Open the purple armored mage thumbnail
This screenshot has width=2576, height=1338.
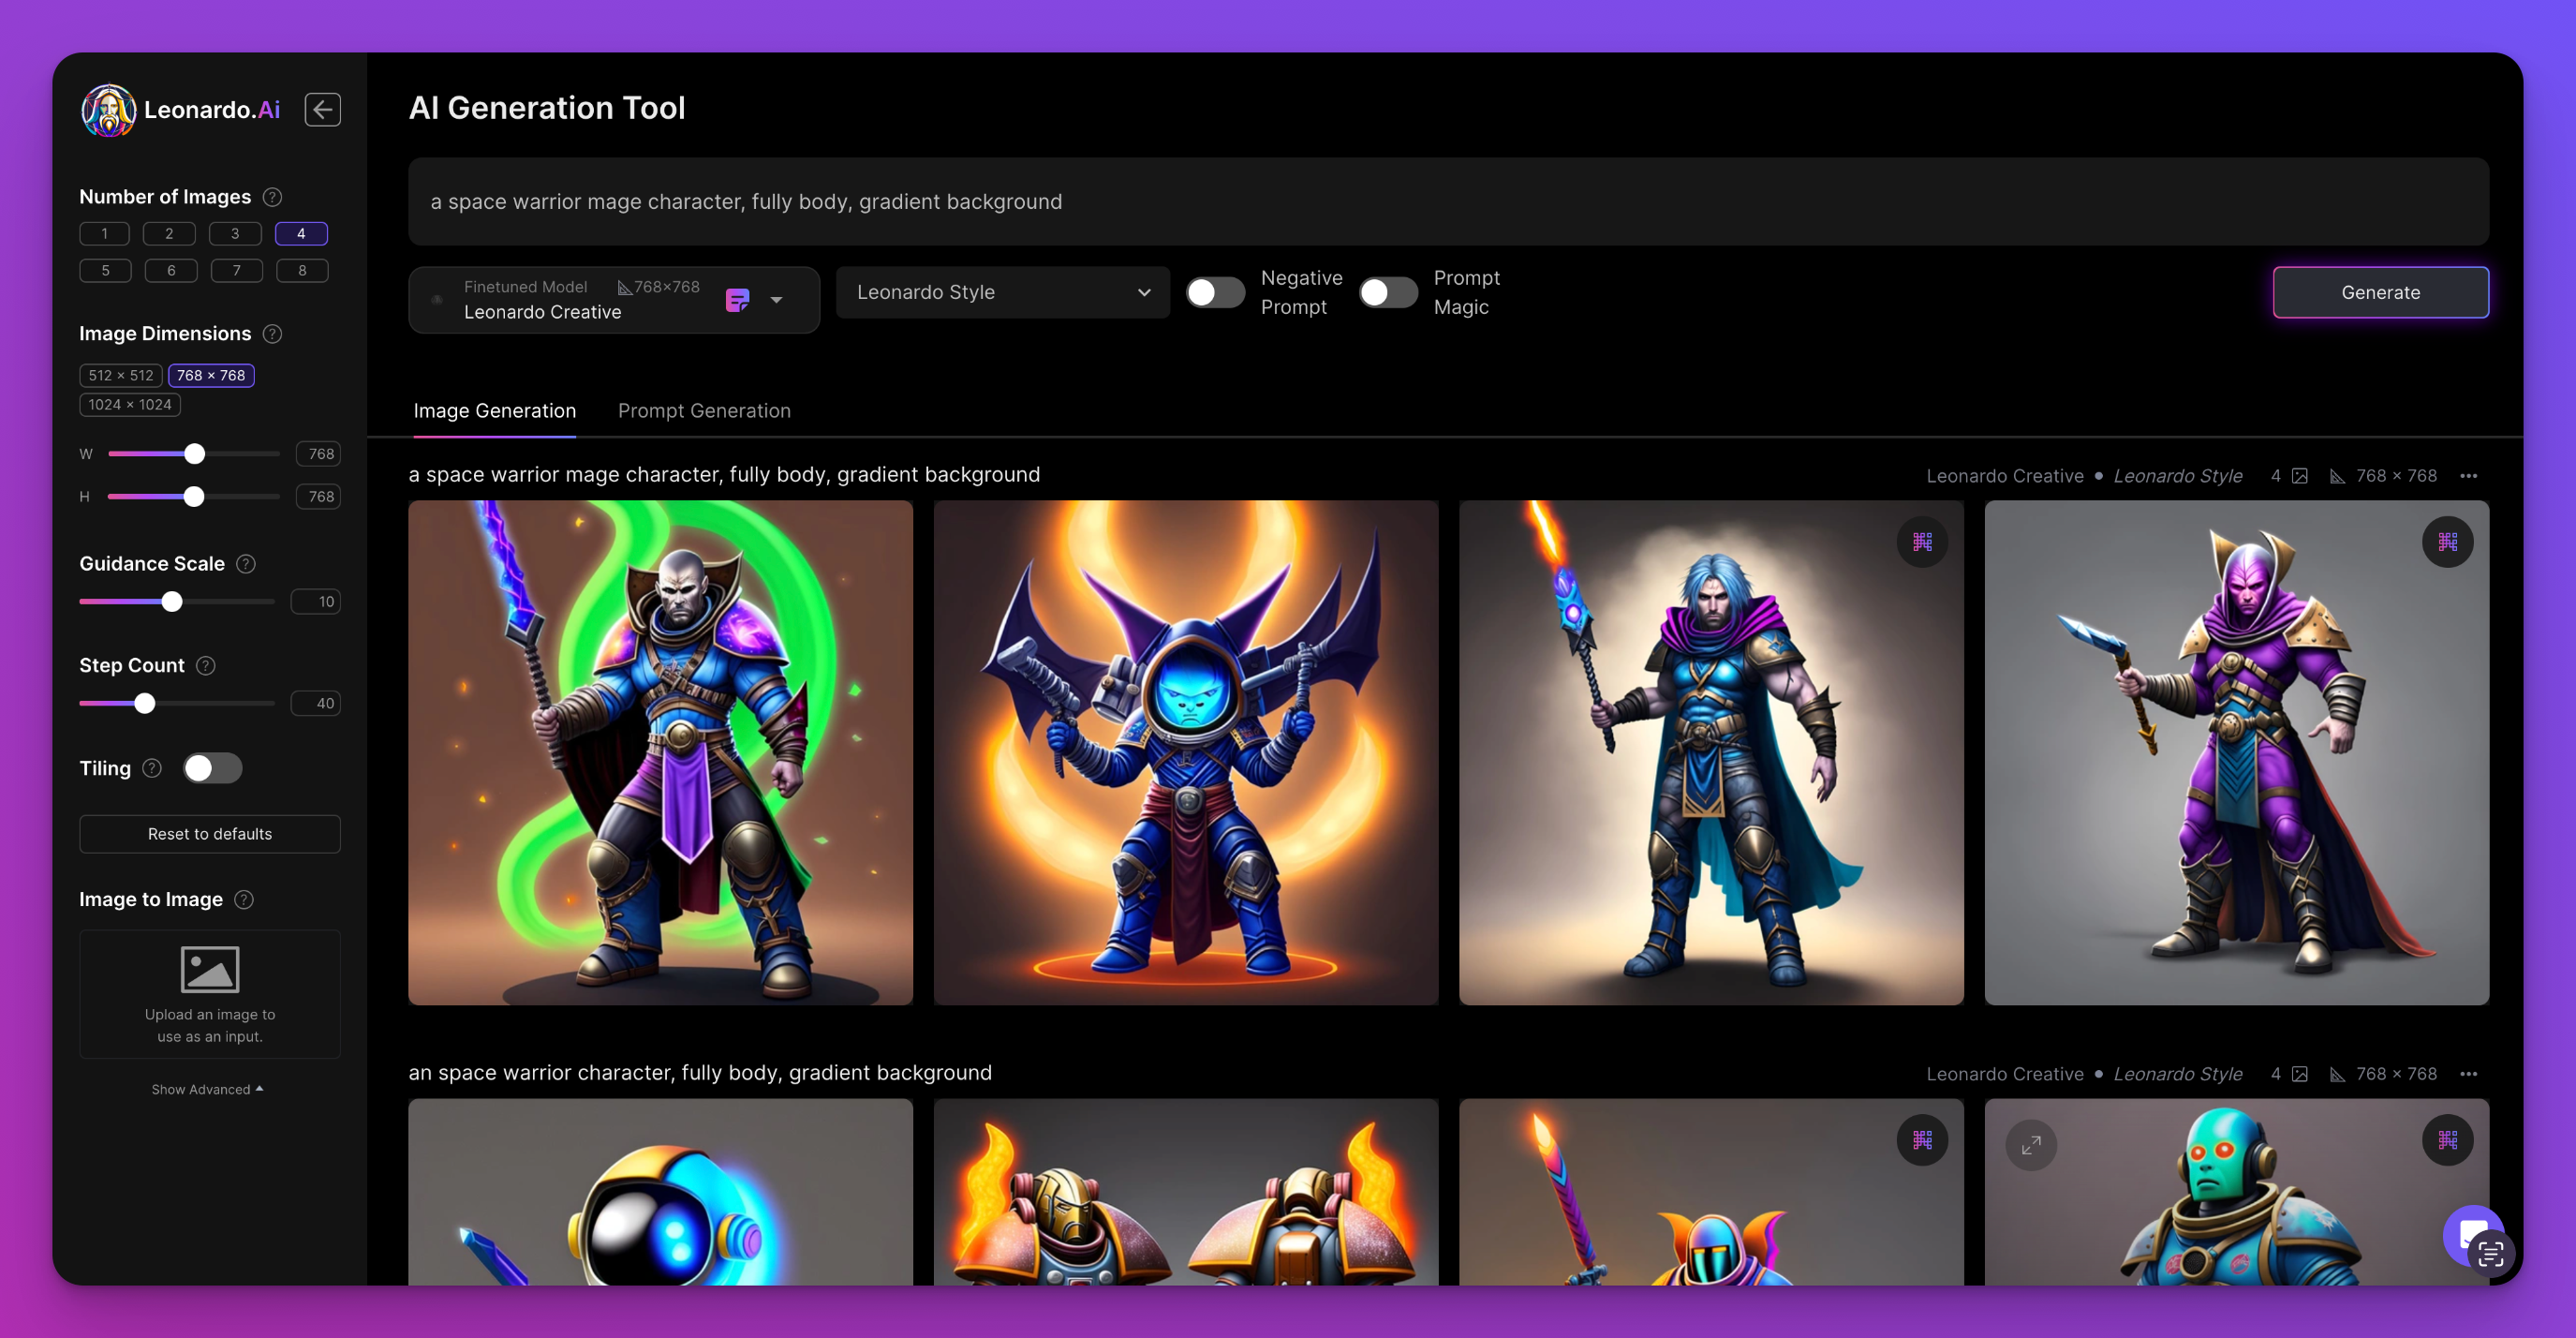2237,753
